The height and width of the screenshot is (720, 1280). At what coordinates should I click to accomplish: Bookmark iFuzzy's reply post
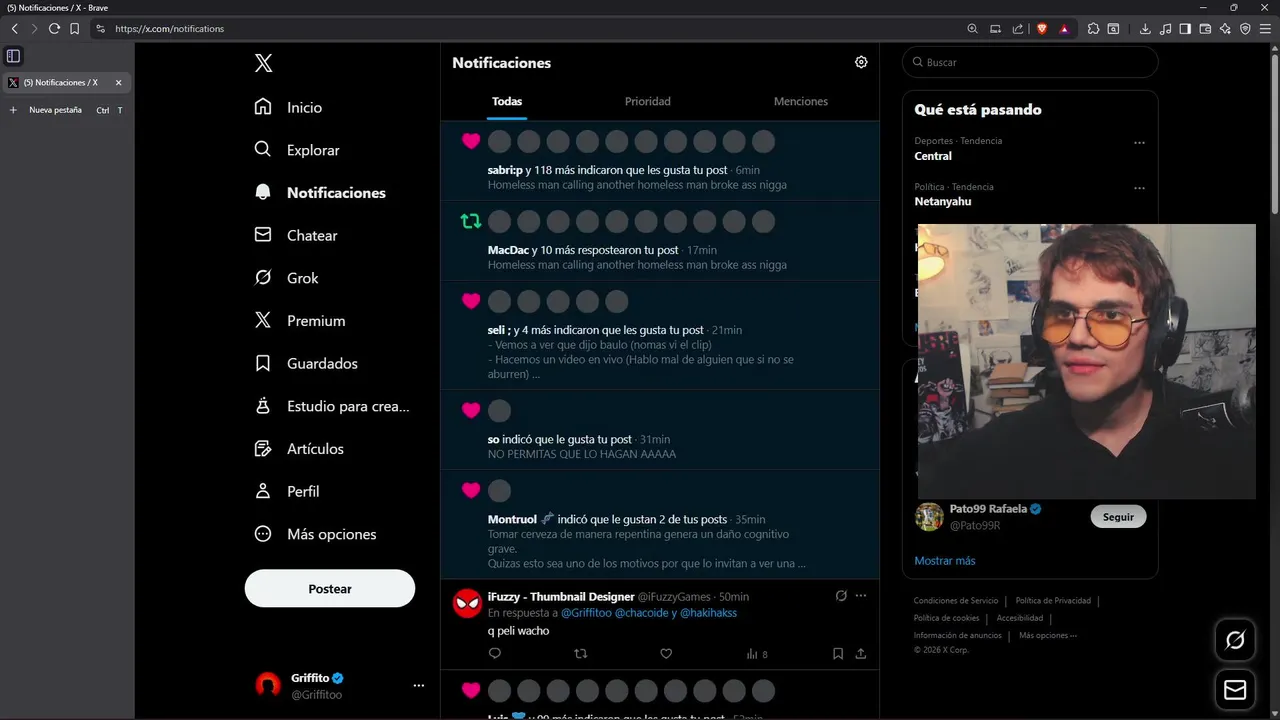838,654
